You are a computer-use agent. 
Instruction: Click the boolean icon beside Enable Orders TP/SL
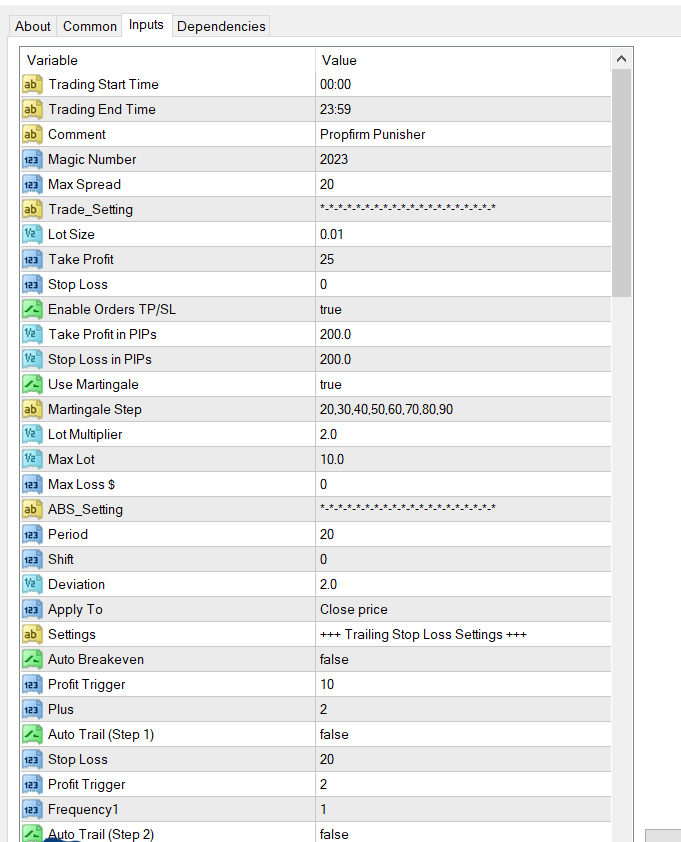32,309
